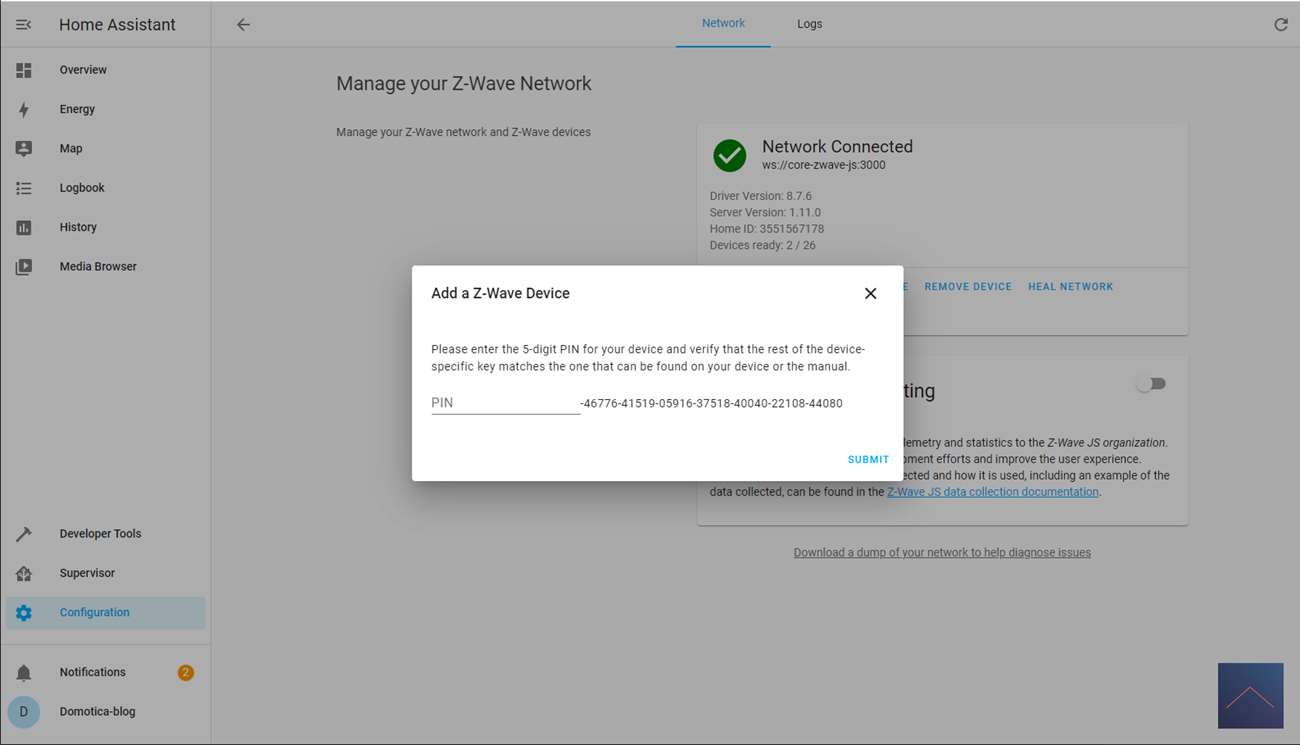Screen dimensions: 1300x745
Task: Open the Map sidebar icon
Action: tap(24, 149)
